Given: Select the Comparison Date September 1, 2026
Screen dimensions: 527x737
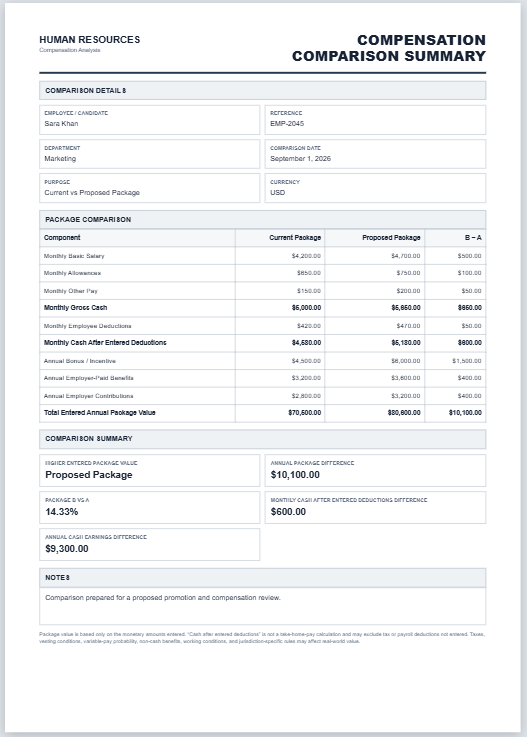Looking at the screenshot, I should click(375, 154).
